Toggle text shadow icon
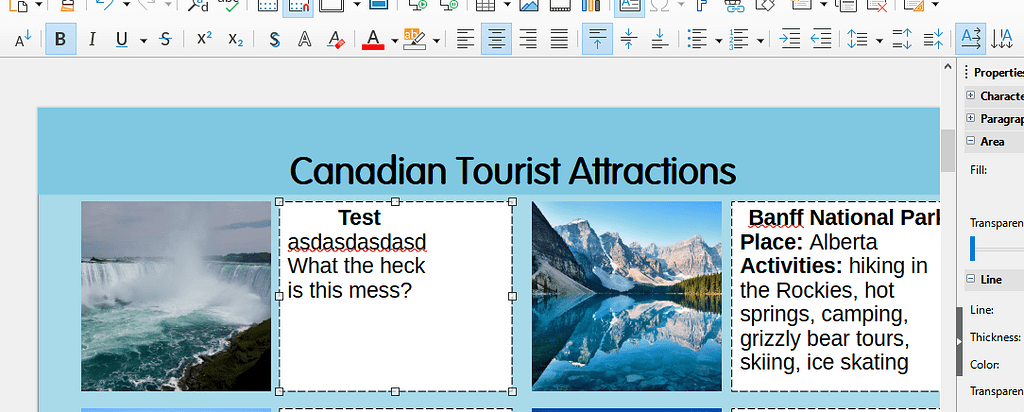1024x412 pixels. pyautogui.click(x=274, y=39)
